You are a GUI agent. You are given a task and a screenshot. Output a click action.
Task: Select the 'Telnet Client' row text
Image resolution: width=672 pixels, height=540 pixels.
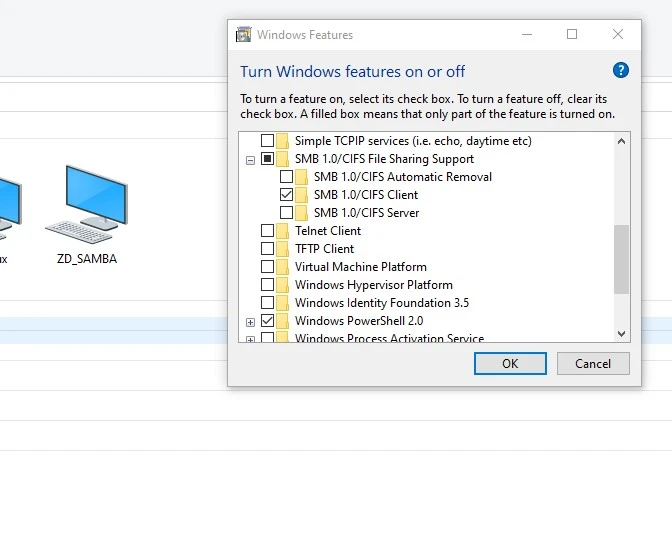click(x=328, y=231)
